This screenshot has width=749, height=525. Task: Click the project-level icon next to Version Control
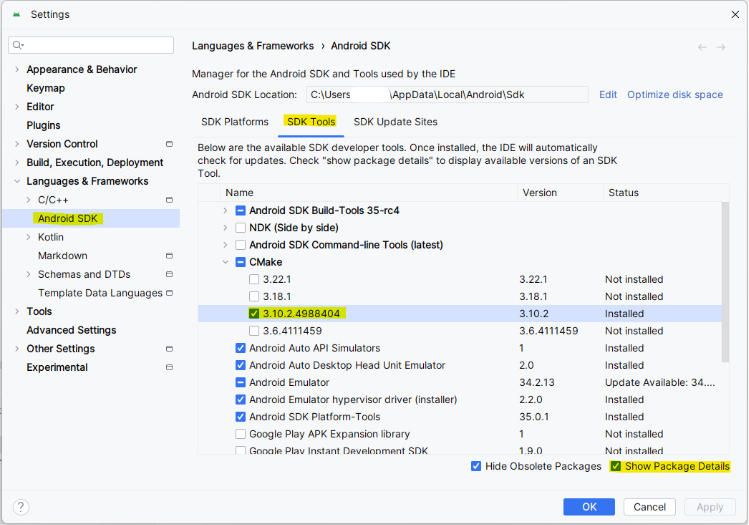(169, 144)
